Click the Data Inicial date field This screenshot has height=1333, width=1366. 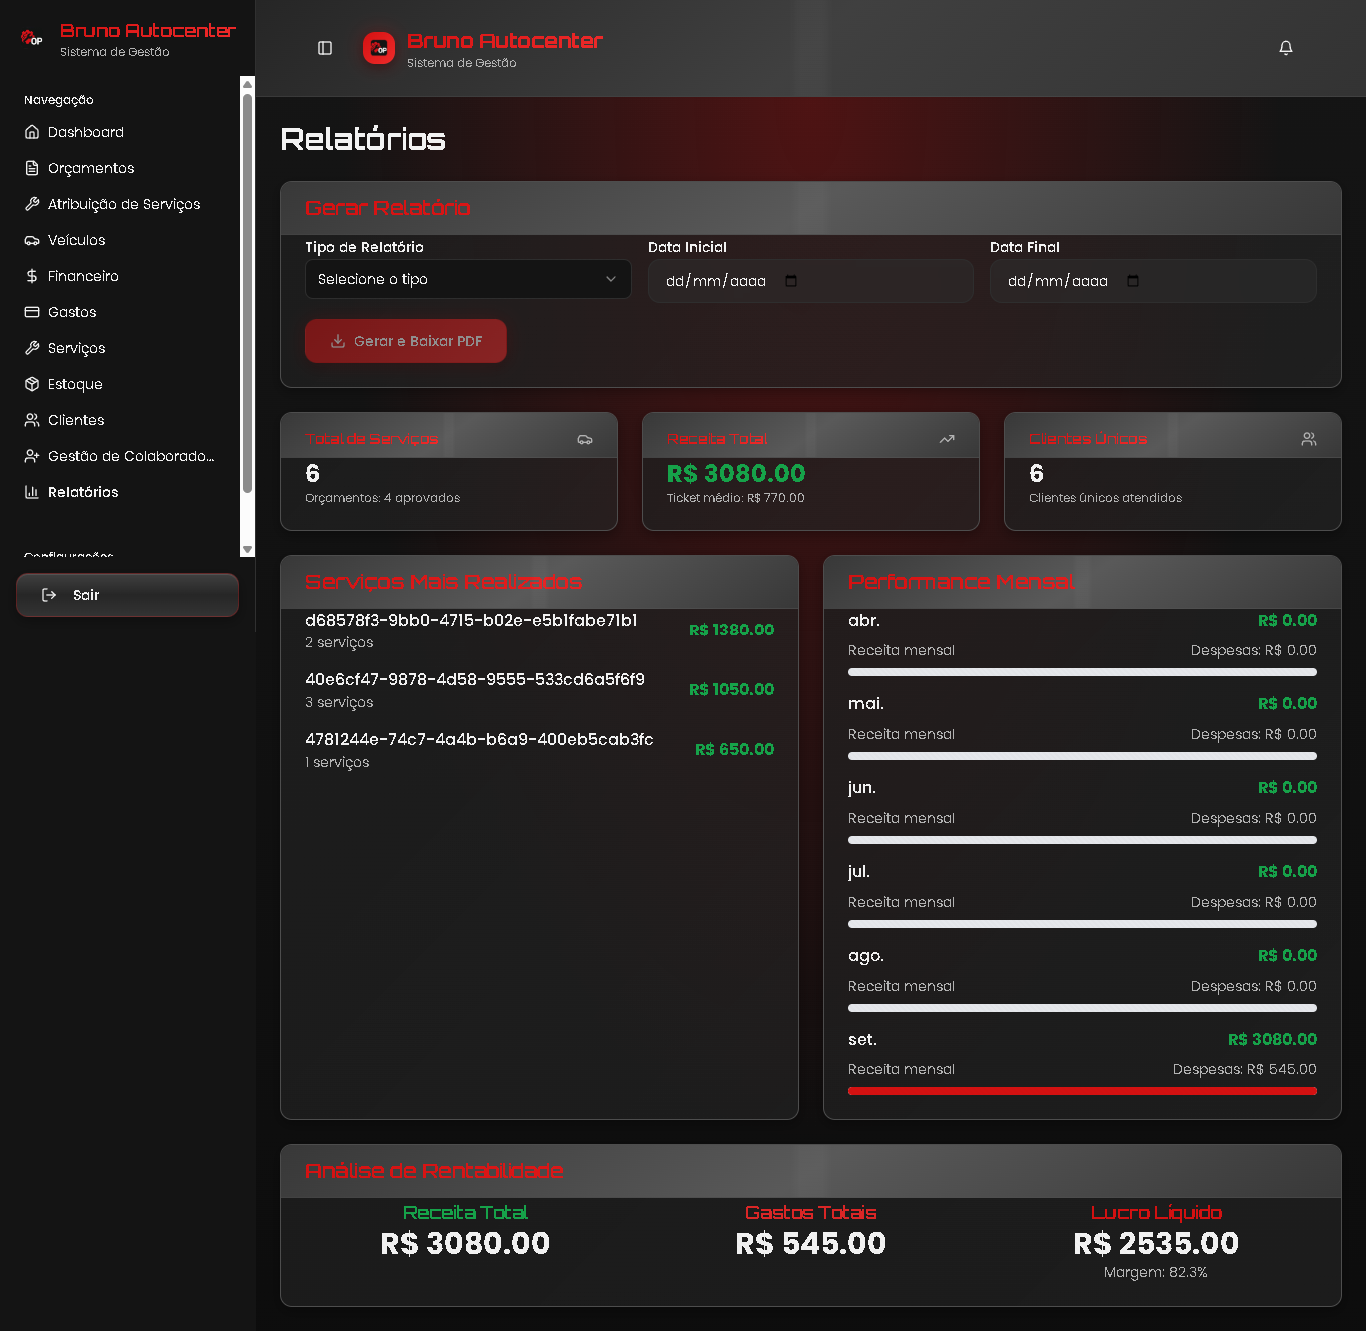point(716,281)
